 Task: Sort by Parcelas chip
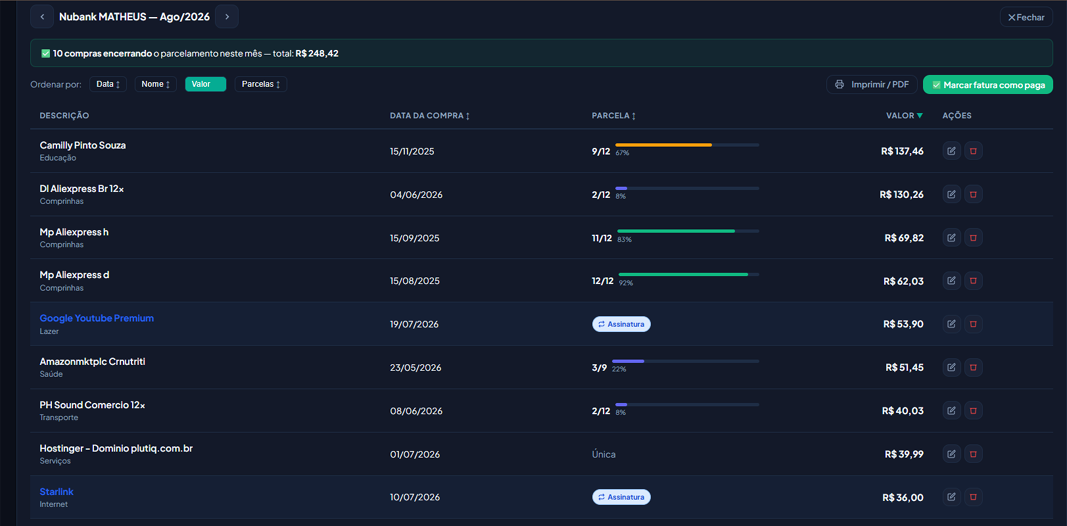point(261,84)
